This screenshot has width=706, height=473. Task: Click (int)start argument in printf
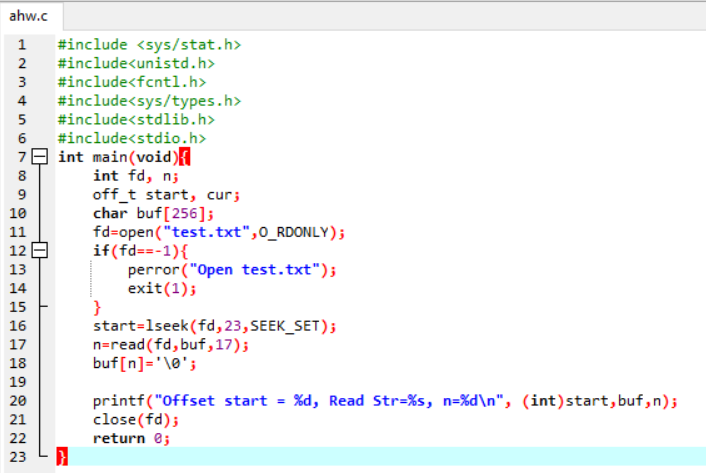pyautogui.click(x=566, y=401)
